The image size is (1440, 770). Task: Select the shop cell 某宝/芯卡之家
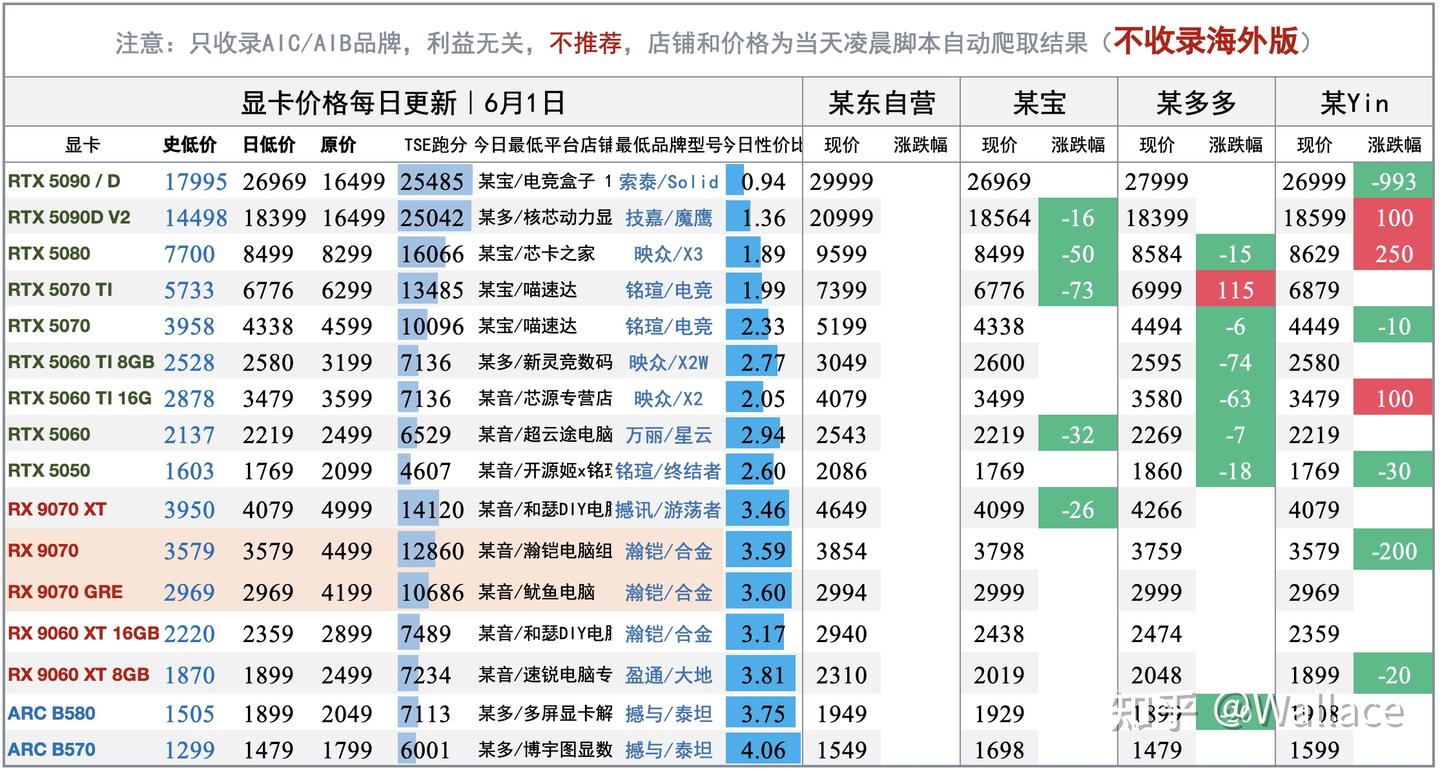coord(537,254)
